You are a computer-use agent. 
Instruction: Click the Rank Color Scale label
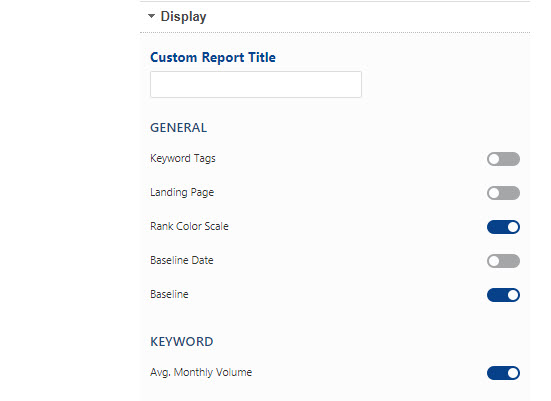click(189, 226)
